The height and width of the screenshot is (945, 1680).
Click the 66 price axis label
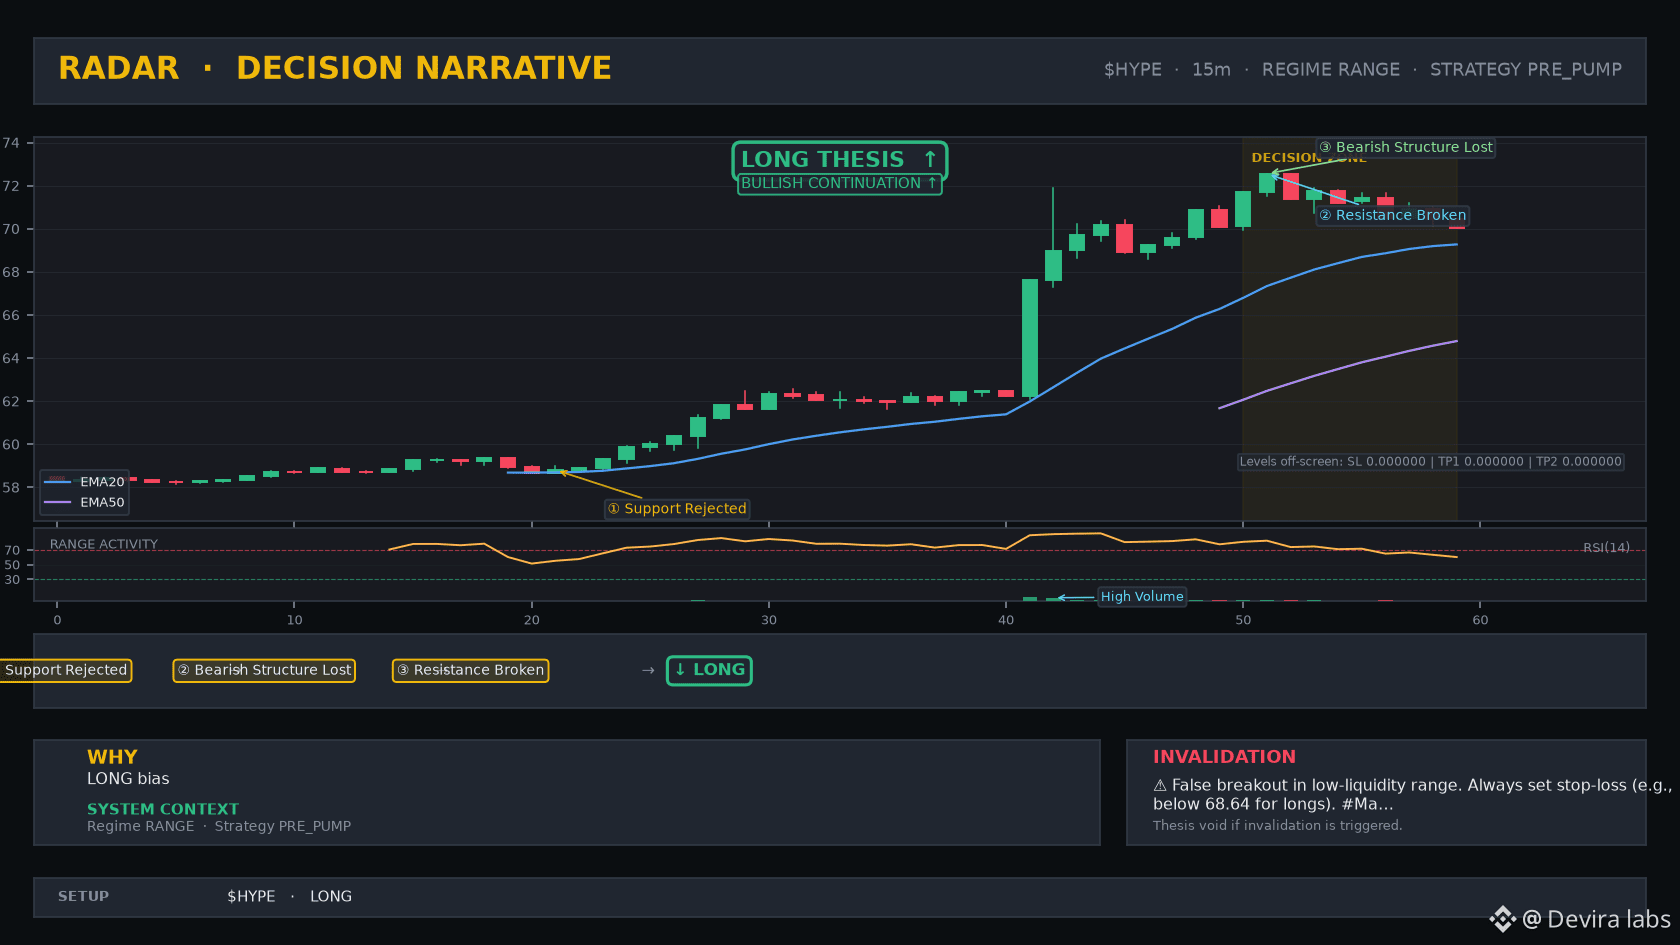[10, 316]
